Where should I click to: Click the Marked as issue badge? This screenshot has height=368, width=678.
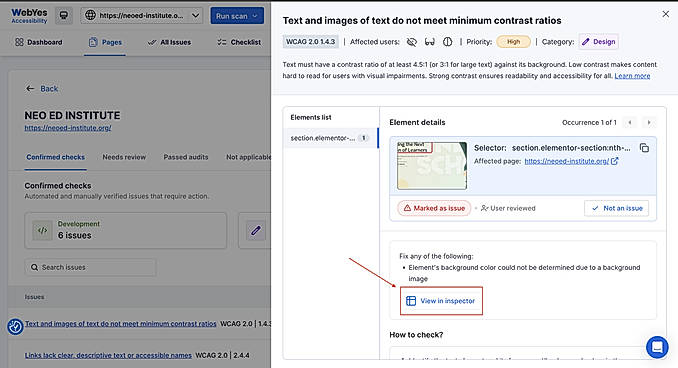click(434, 208)
